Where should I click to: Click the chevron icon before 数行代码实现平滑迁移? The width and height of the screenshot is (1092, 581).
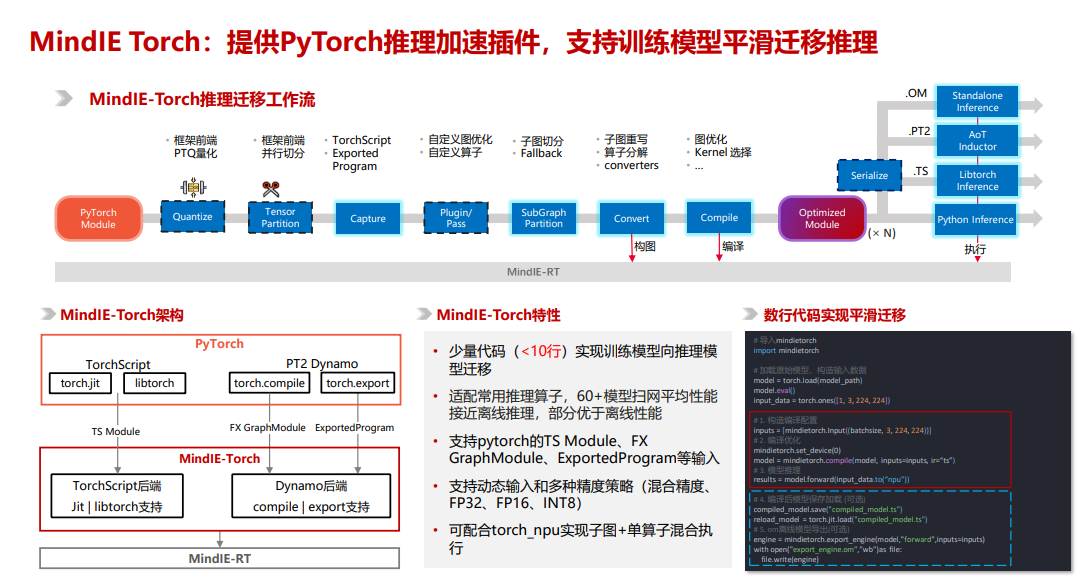(750, 314)
